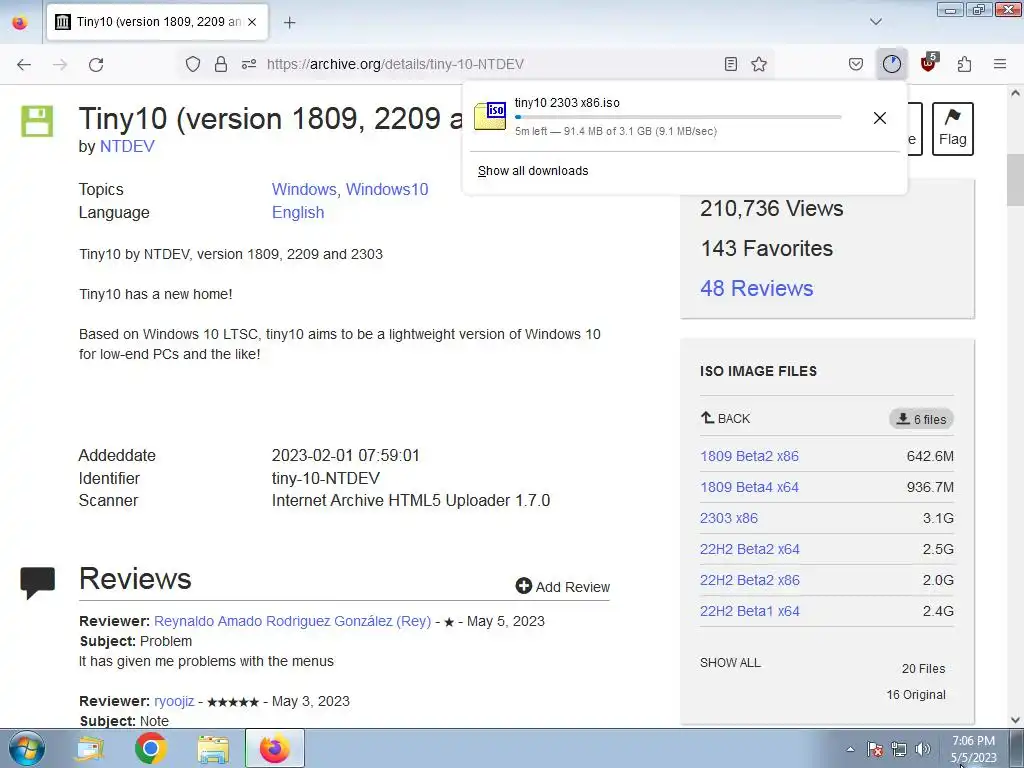This screenshot has width=1024, height=768.
Task: Open a new browser tab
Action: (289, 22)
